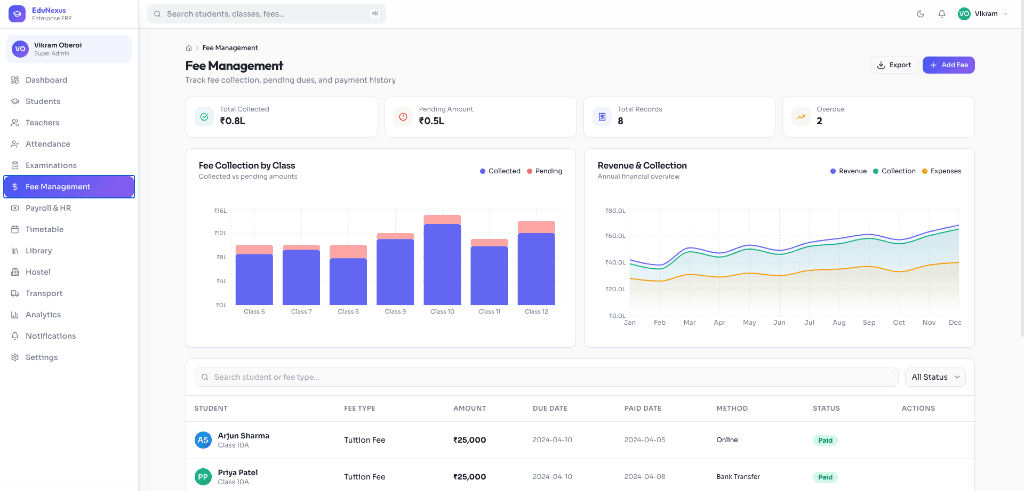Viewport: 1024px width, 491px height.
Task: Click the Hostel building icon
Action: (x=15, y=272)
